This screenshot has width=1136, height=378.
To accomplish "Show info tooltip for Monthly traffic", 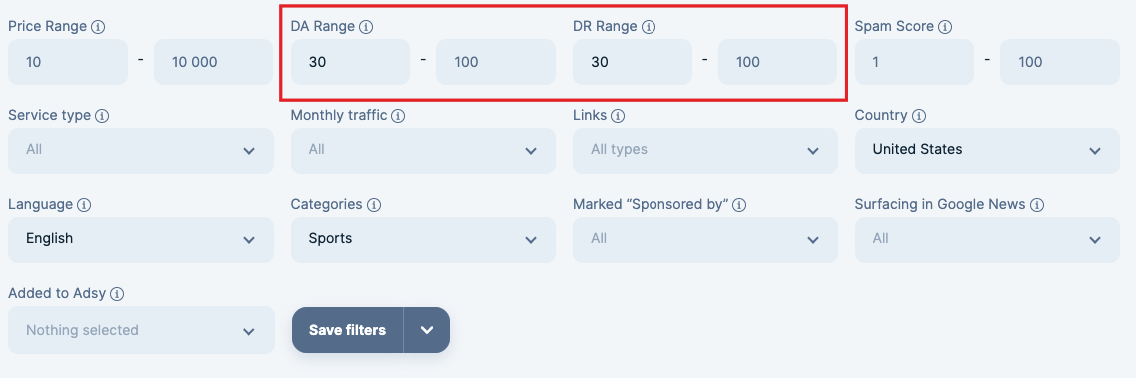I will click(x=398, y=116).
